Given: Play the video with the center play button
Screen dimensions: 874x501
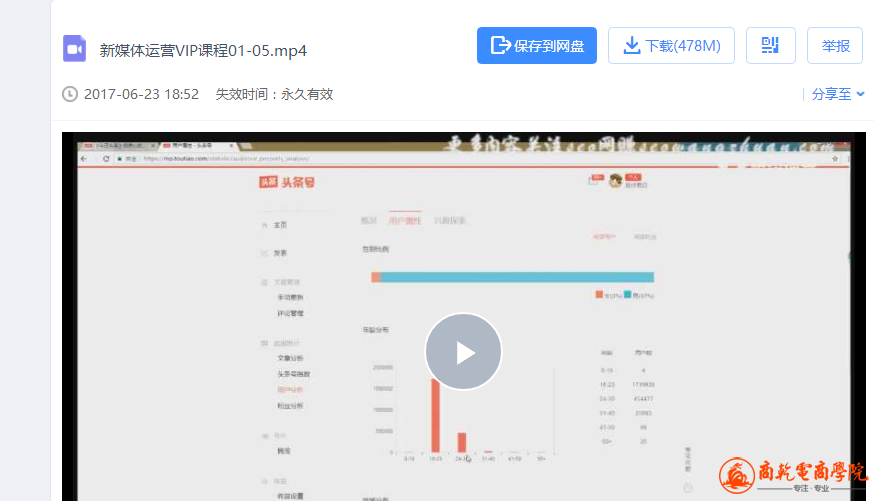Looking at the screenshot, I should [463, 352].
